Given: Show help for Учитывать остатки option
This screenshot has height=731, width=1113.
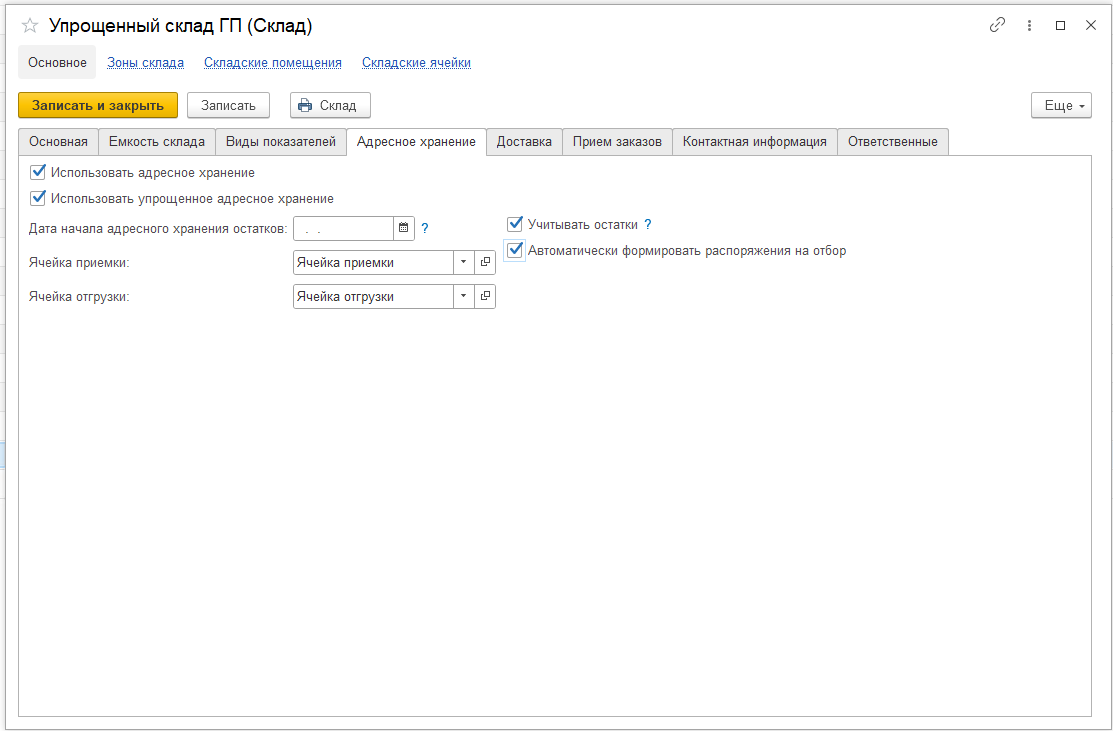Looking at the screenshot, I should (x=648, y=225).
